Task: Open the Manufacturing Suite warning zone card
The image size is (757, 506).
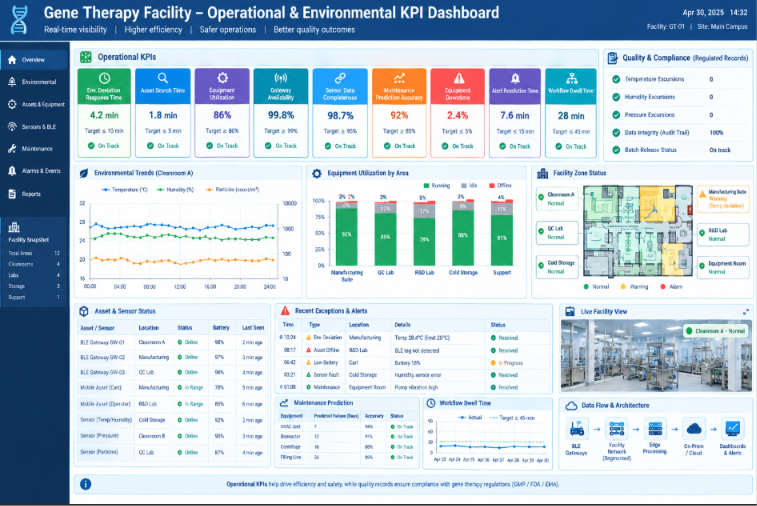Action: [723, 199]
